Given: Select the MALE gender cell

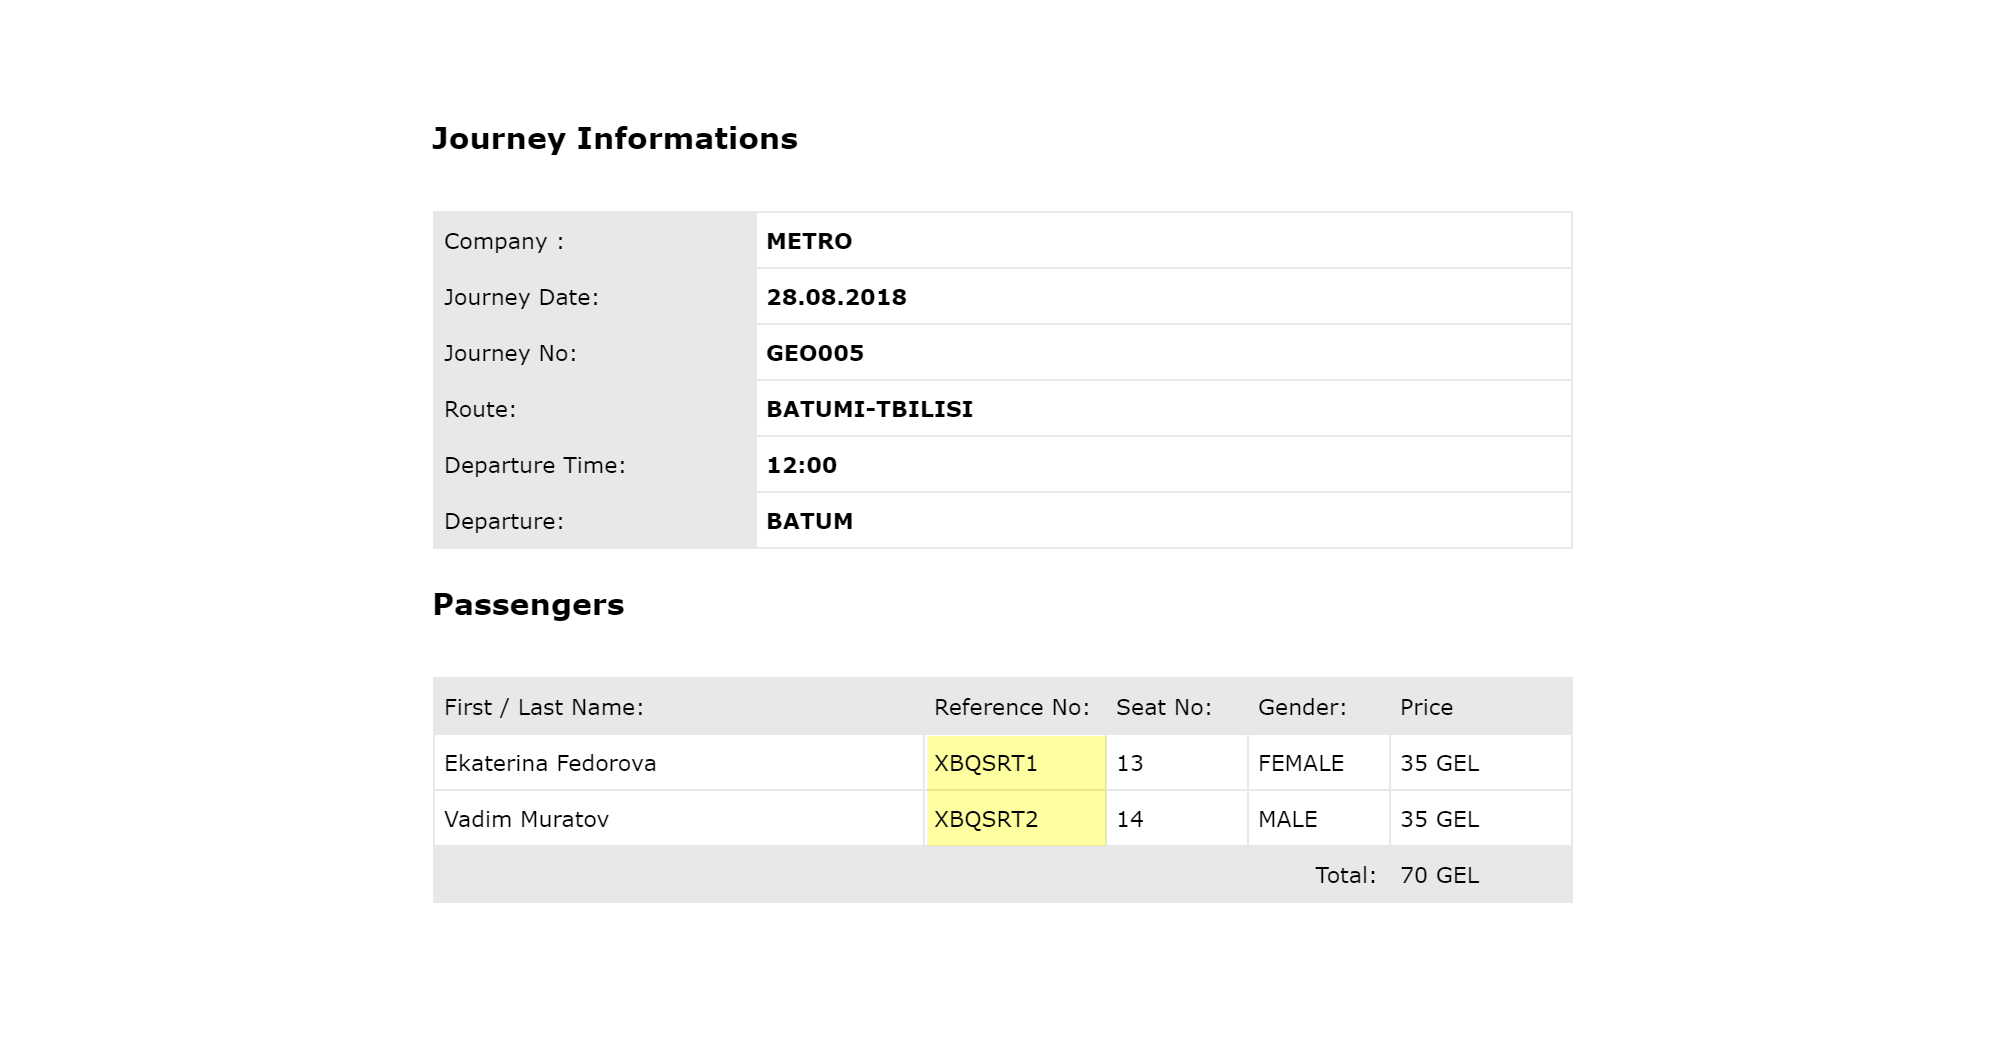Looking at the screenshot, I should pyautogui.click(x=1318, y=819).
